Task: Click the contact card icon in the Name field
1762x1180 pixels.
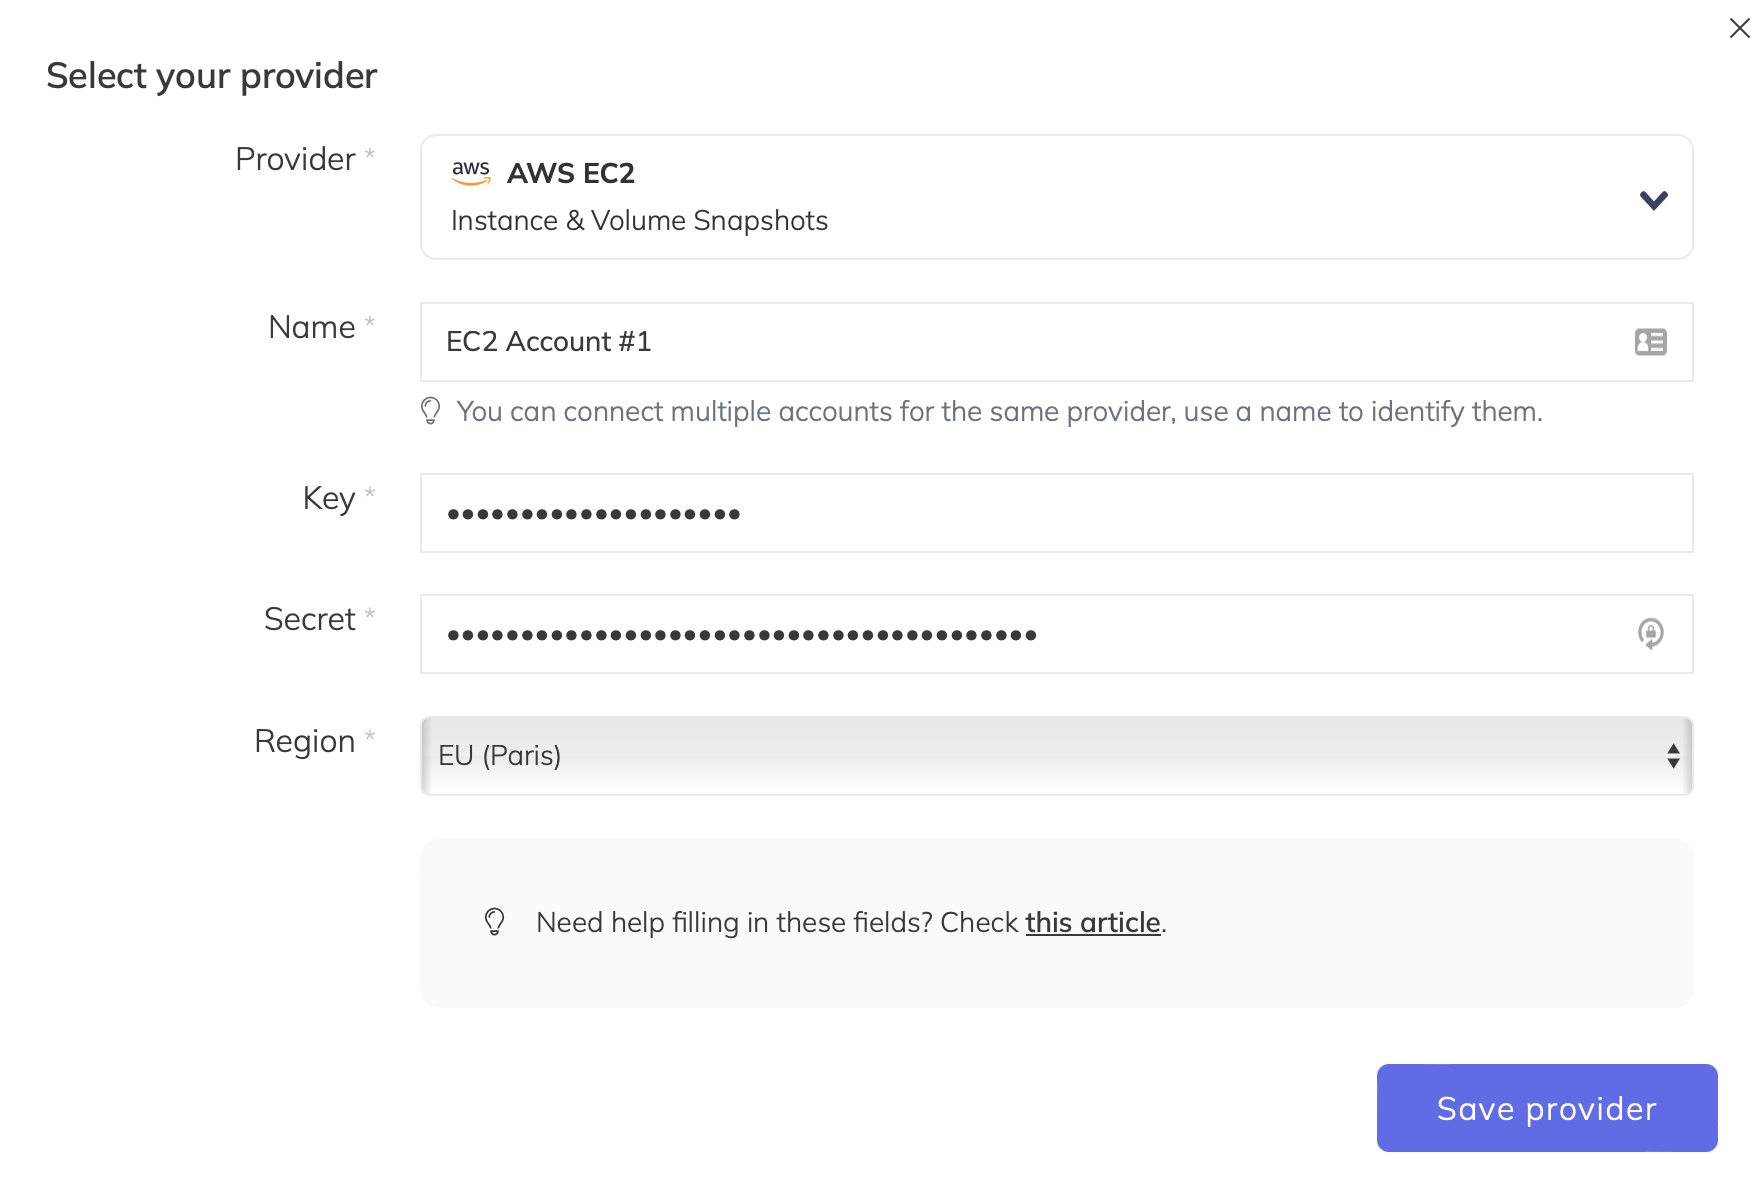Action: pyautogui.click(x=1650, y=342)
